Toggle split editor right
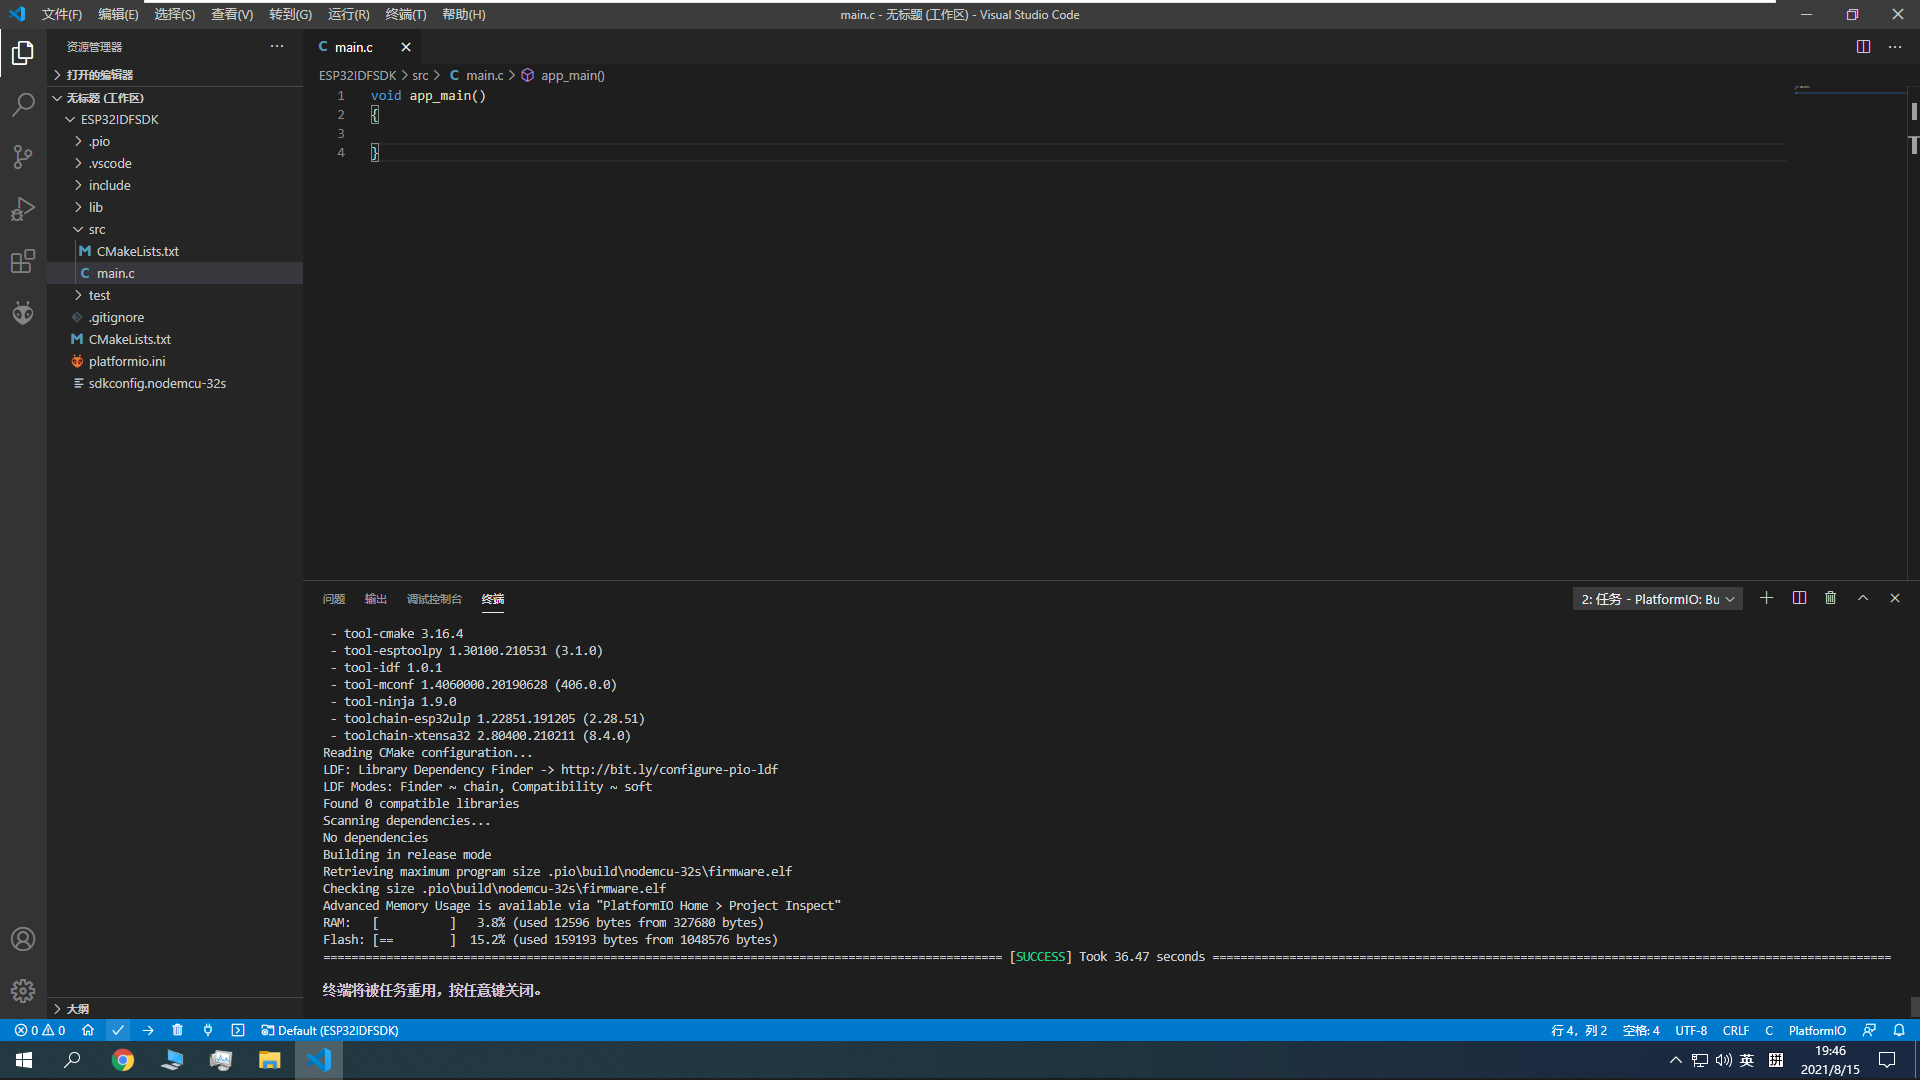1920x1080 pixels. [1863, 47]
